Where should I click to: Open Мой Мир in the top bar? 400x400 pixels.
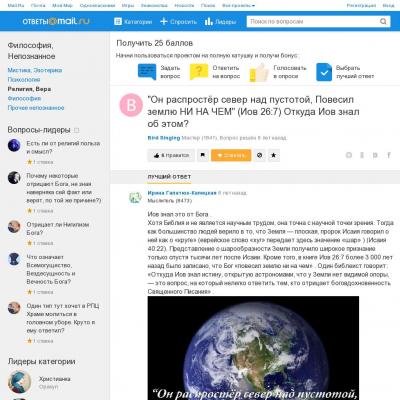coord(62,6)
